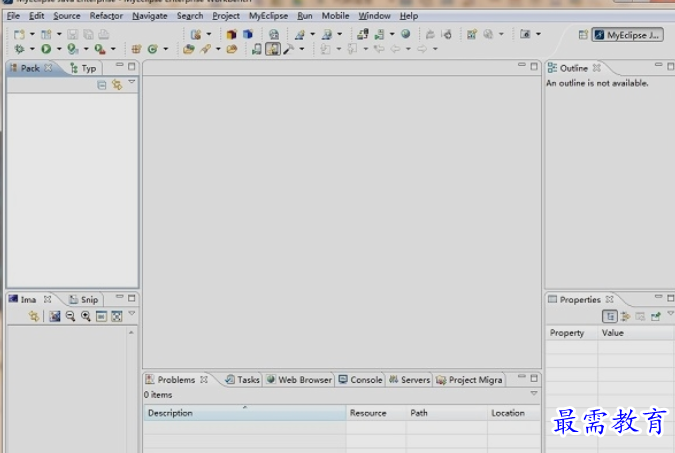Click the Collapse All icon in Package Explorer
Screen dimensions: 675x453
click(102, 85)
